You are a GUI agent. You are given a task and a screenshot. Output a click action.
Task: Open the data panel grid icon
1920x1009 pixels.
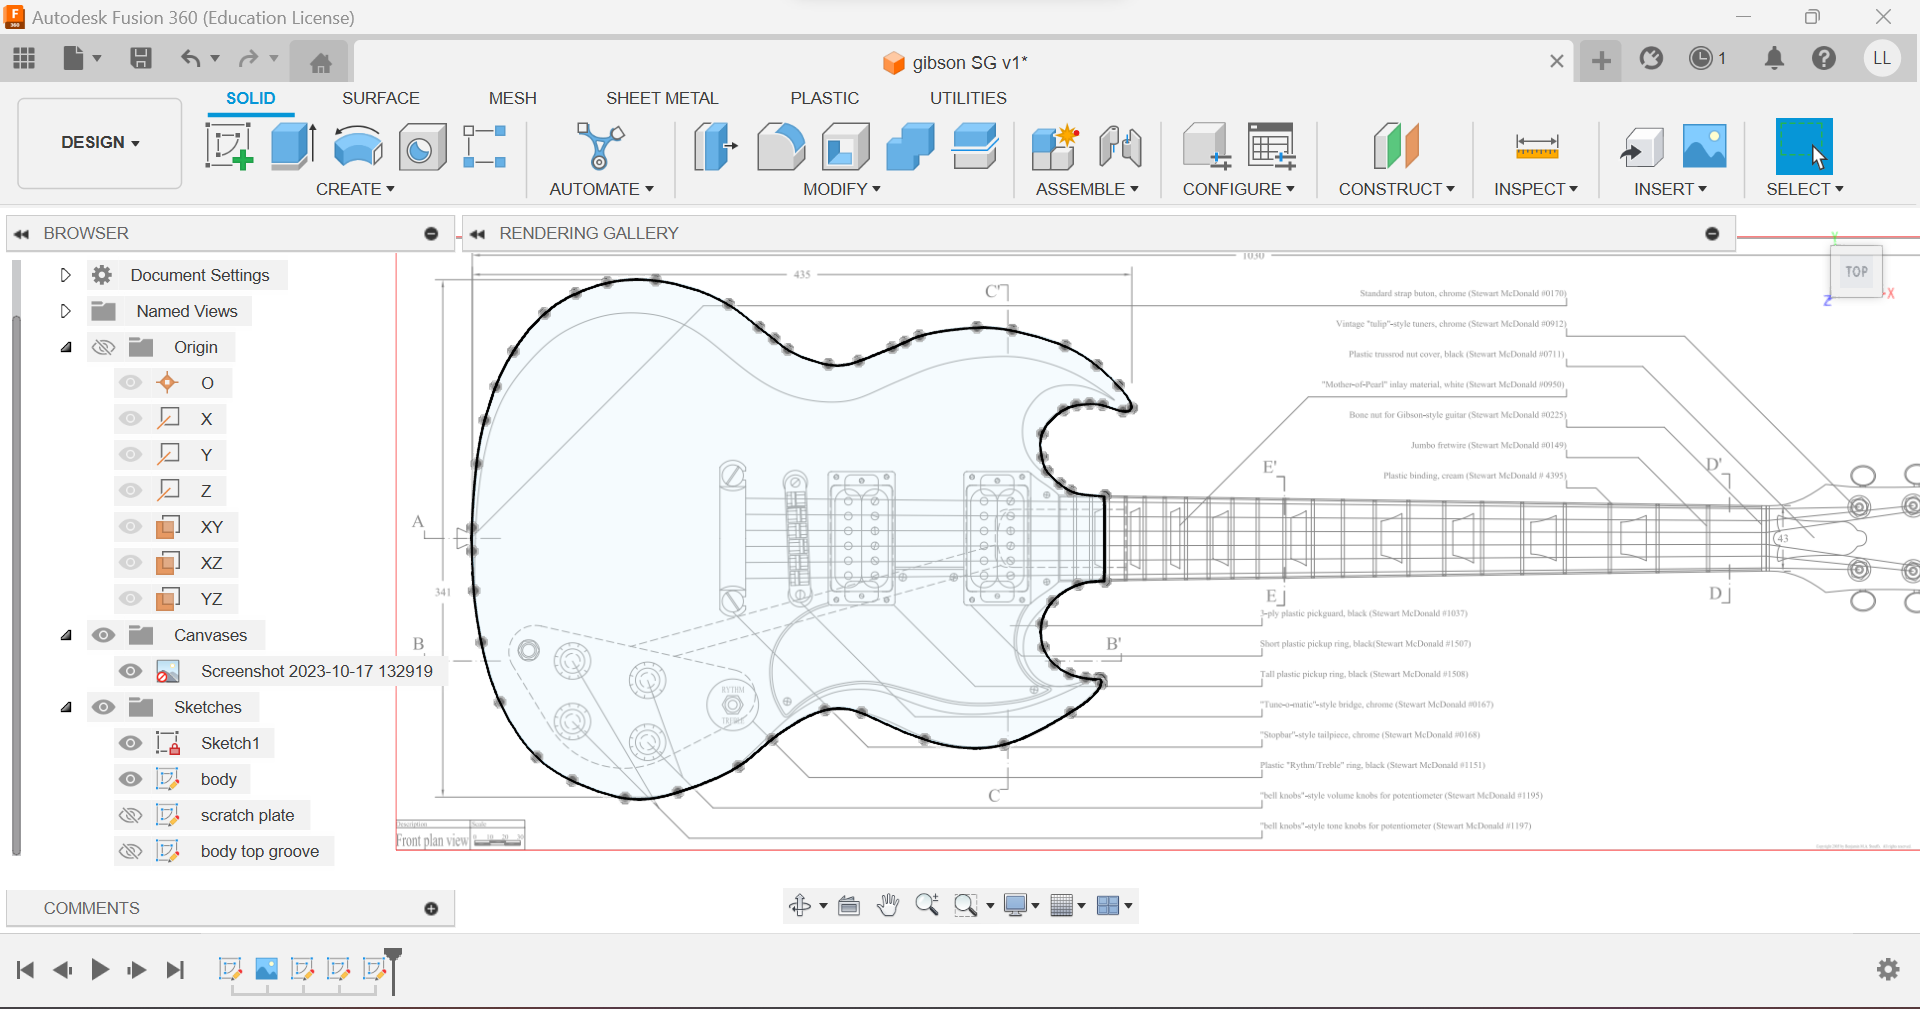tap(24, 58)
